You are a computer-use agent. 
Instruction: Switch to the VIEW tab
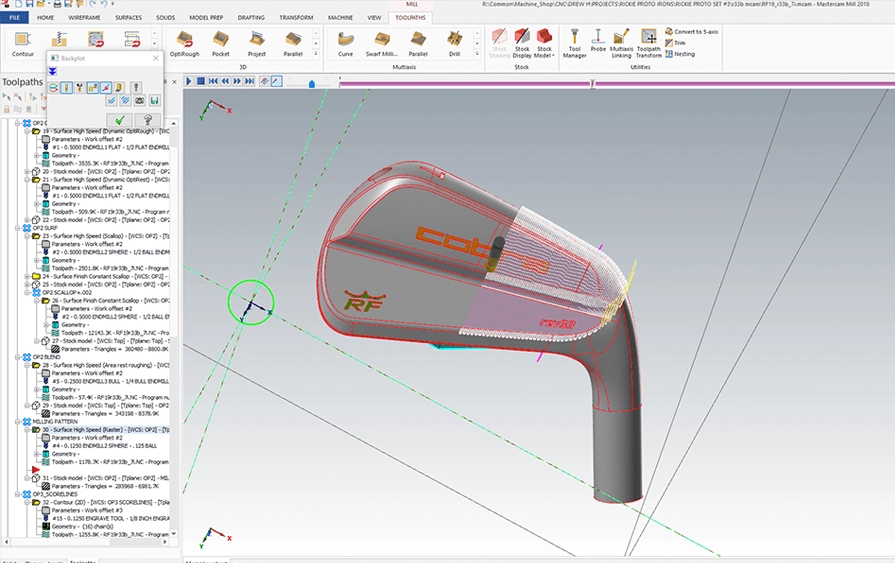point(374,18)
